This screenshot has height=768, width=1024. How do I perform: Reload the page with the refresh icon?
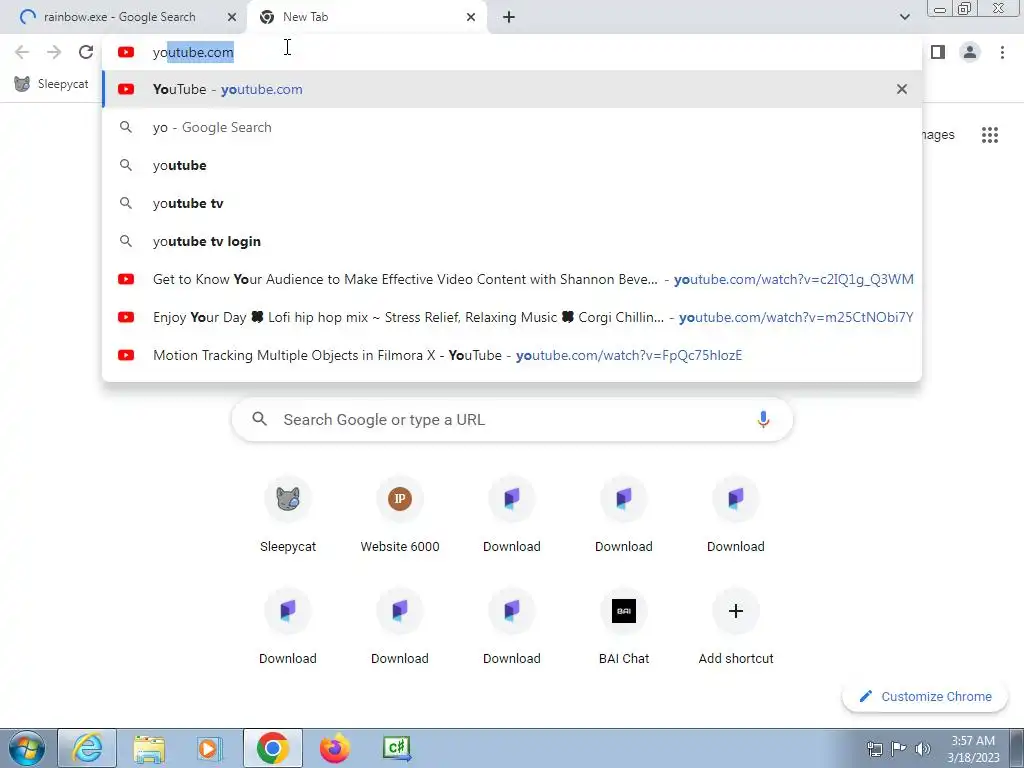(x=86, y=52)
